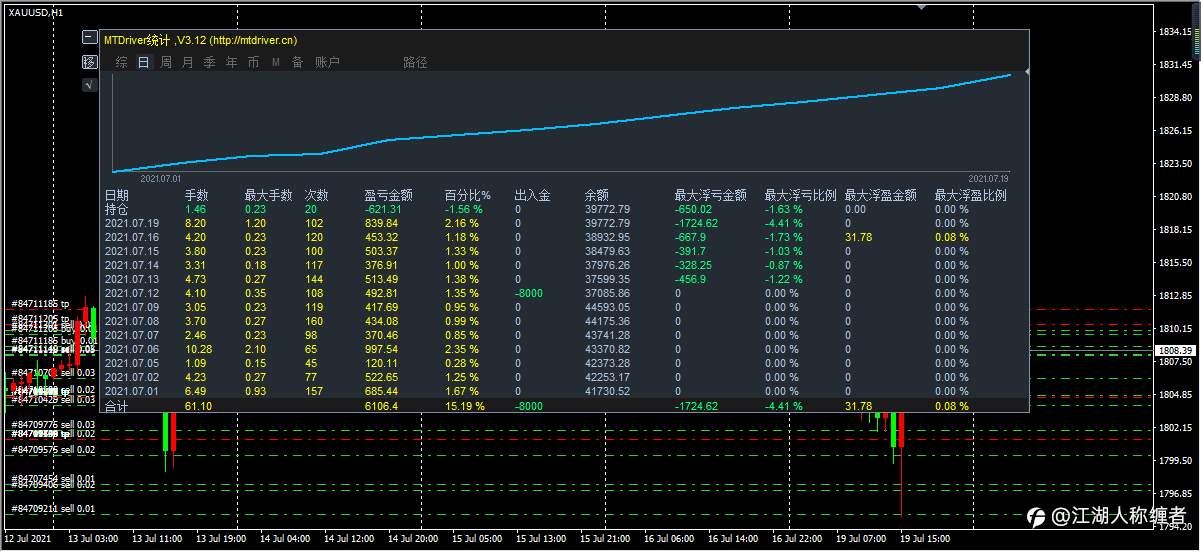1201x552 pixels.
Task: Click the 1808.39 current price marker
Action: pos(1174,351)
